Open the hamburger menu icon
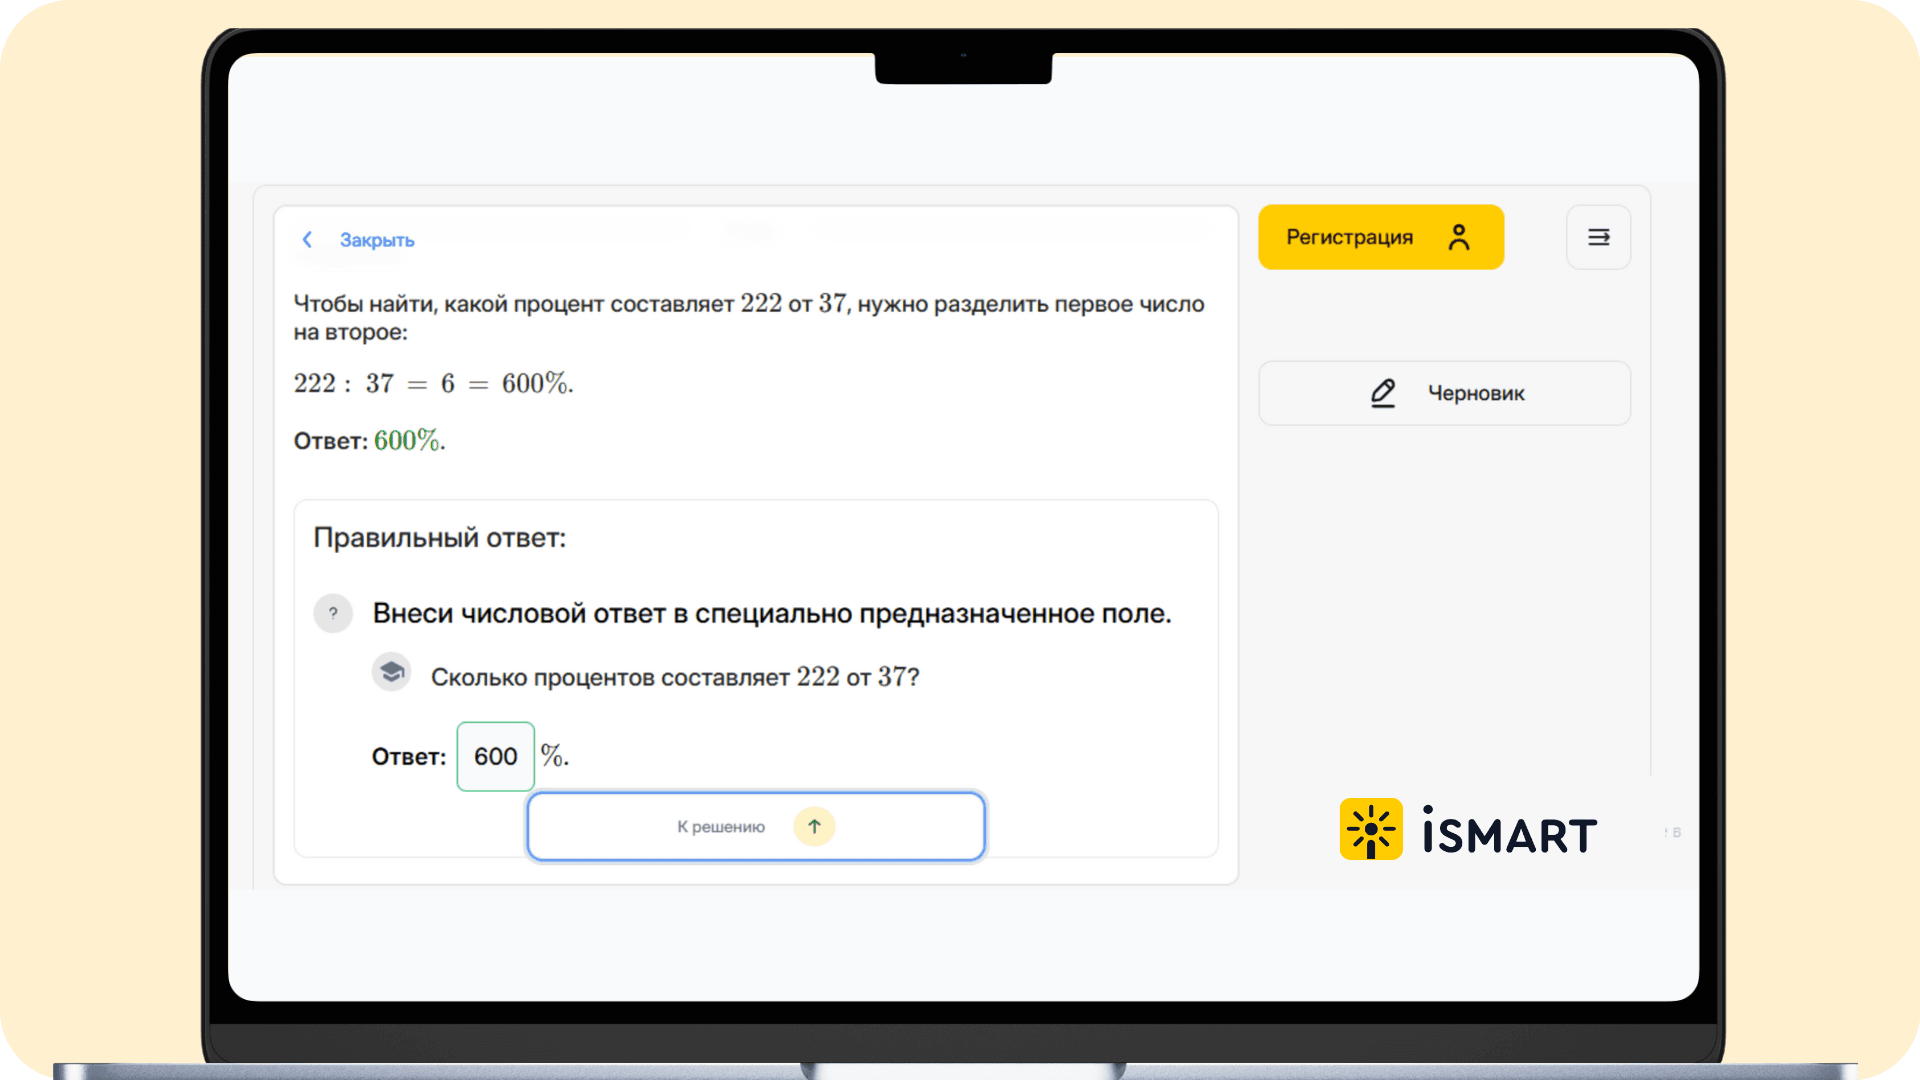This screenshot has width=1920, height=1080. click(x=1598, y=237)
